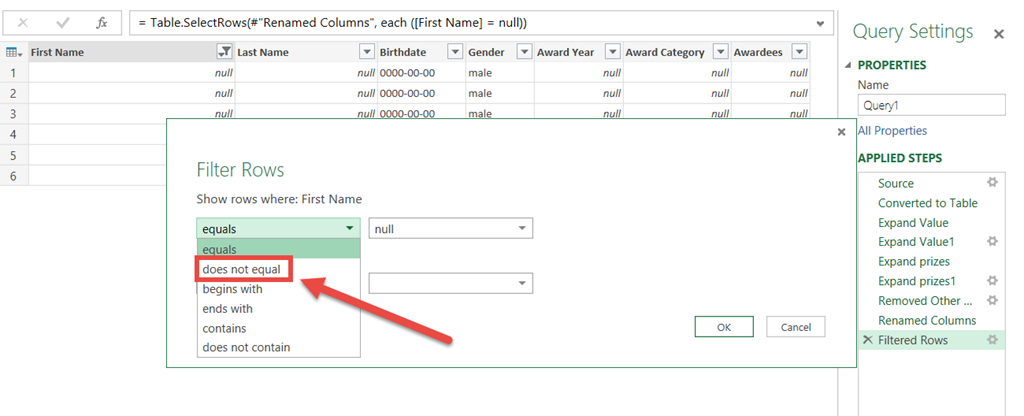Click the formula bar cancel X icon
This screenshot has height=416, width=1024.
click(23, 22)
